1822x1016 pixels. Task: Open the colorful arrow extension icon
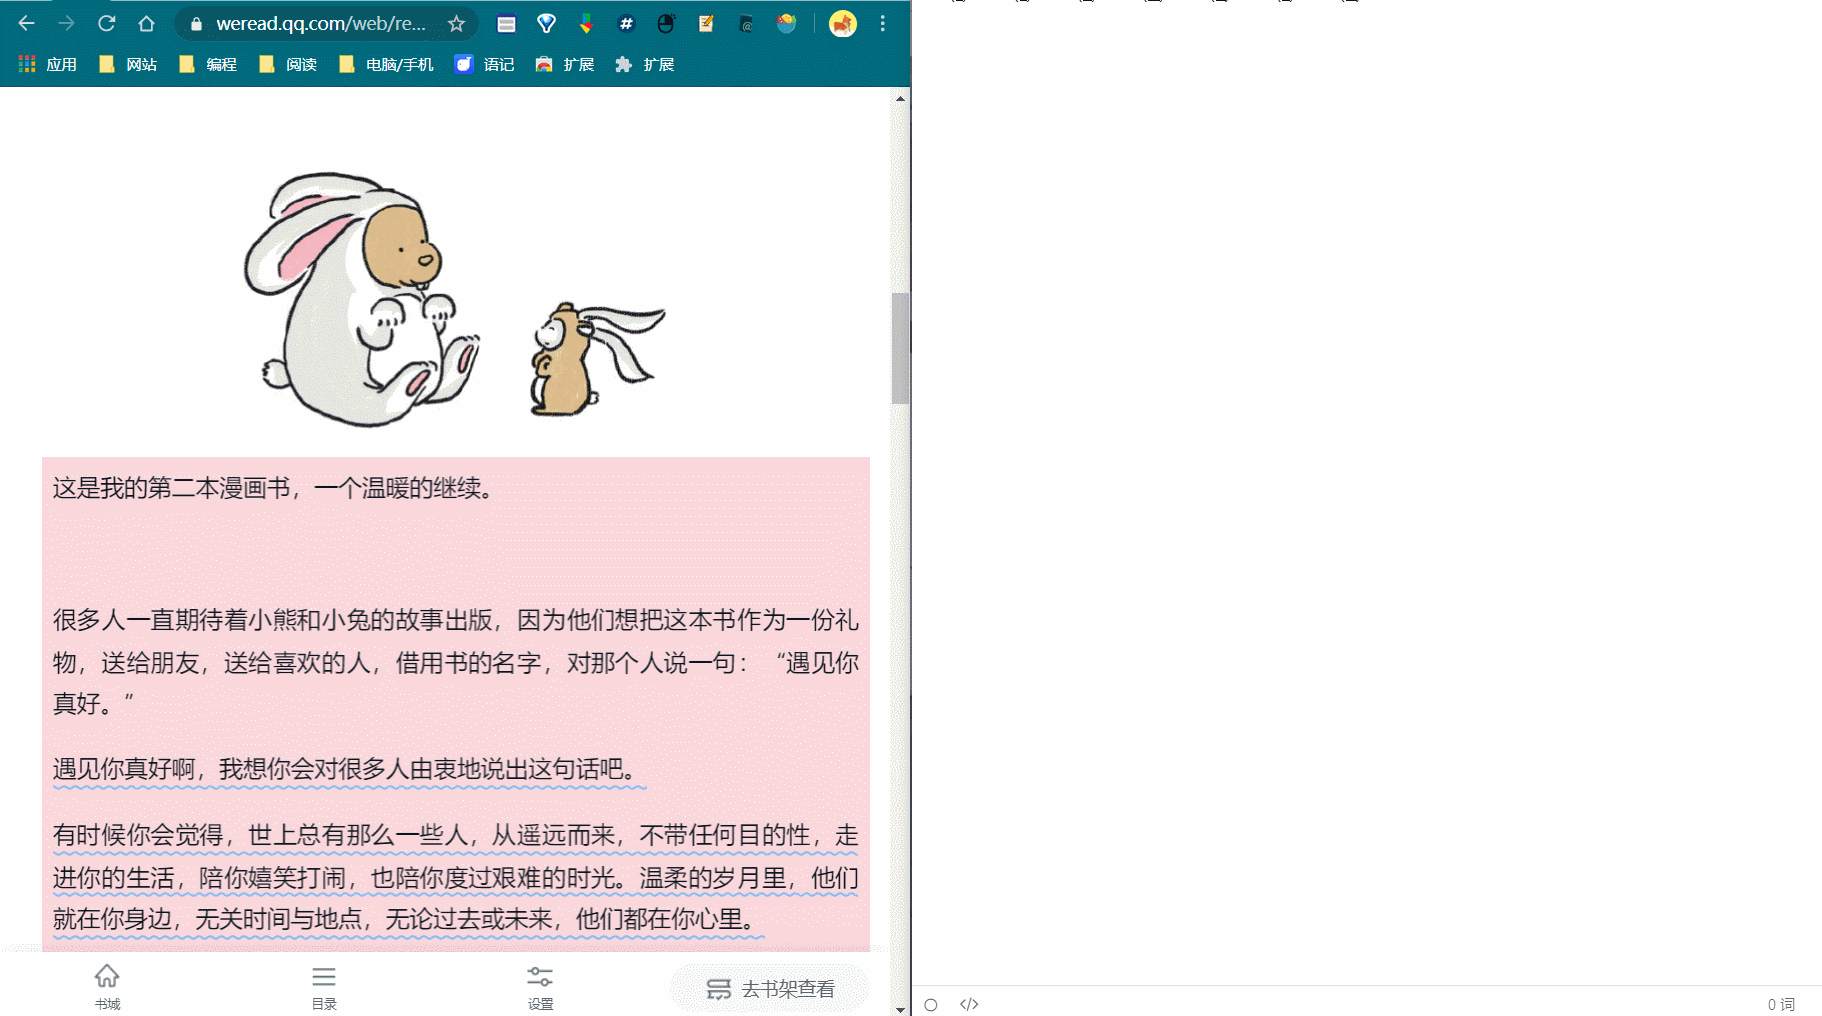(x=586, y=24)
